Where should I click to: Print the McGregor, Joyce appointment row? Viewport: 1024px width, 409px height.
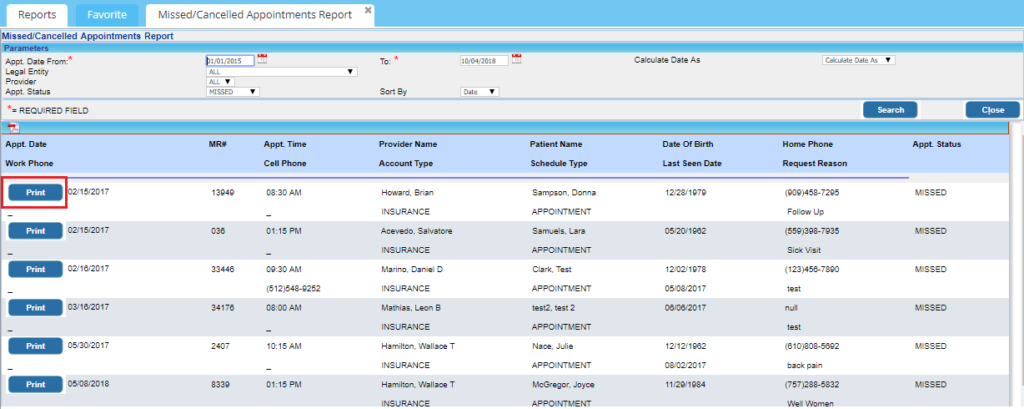coord(35,385)
